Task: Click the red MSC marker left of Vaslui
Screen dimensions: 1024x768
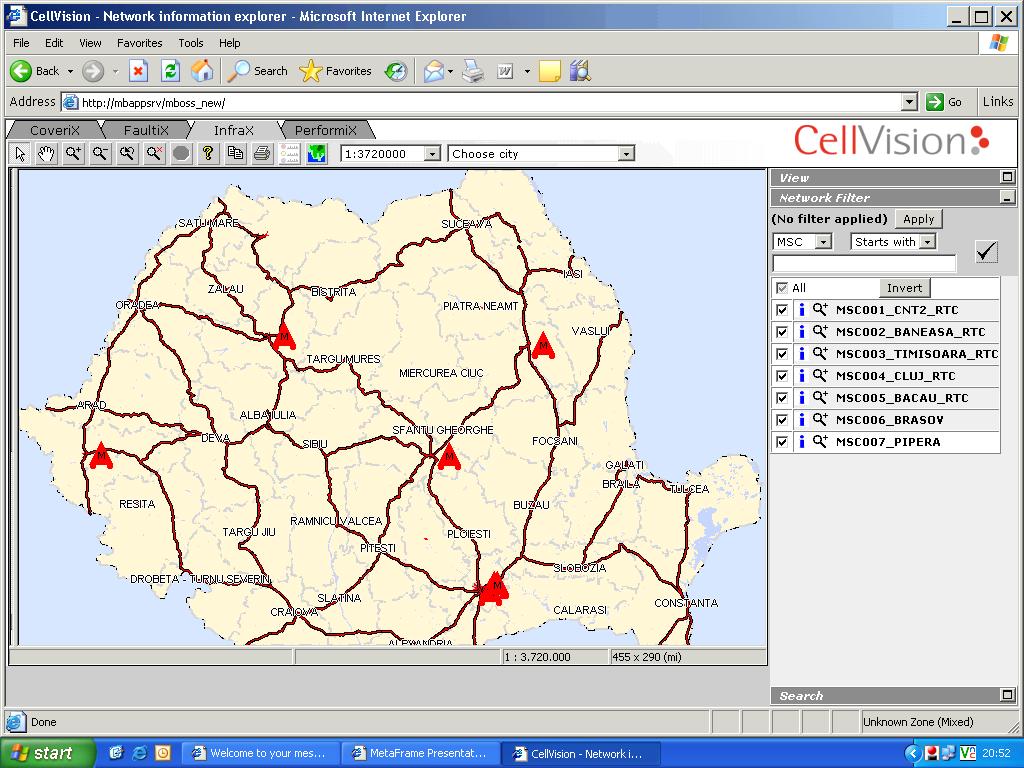Action: 543,346
